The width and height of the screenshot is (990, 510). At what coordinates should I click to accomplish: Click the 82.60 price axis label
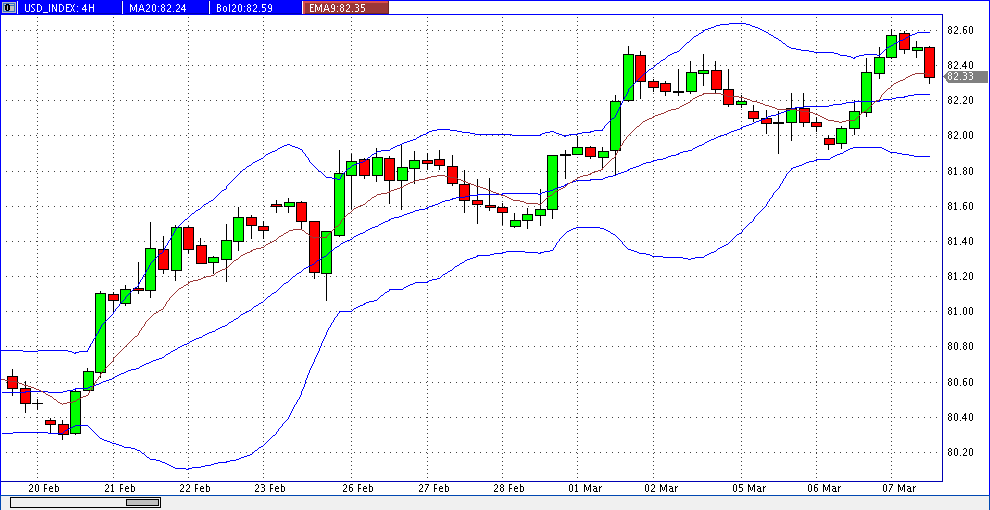click(x=960, y=30)
